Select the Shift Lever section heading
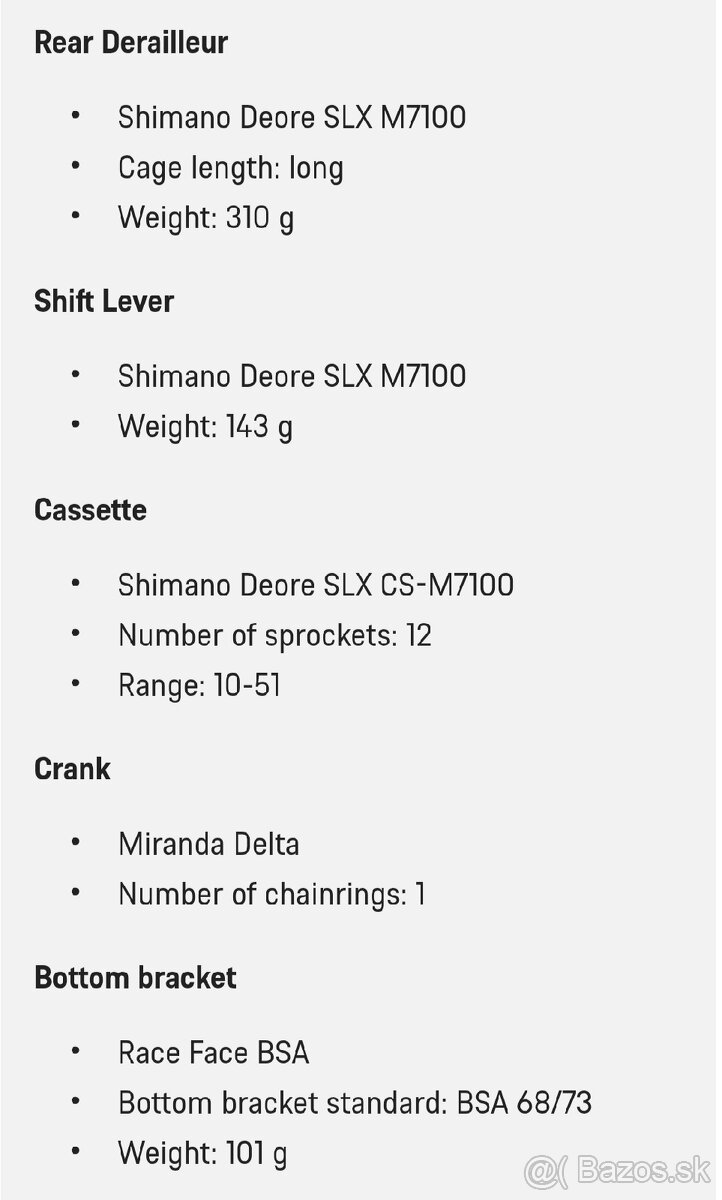Screen dimensions: 722x1200 104,302
